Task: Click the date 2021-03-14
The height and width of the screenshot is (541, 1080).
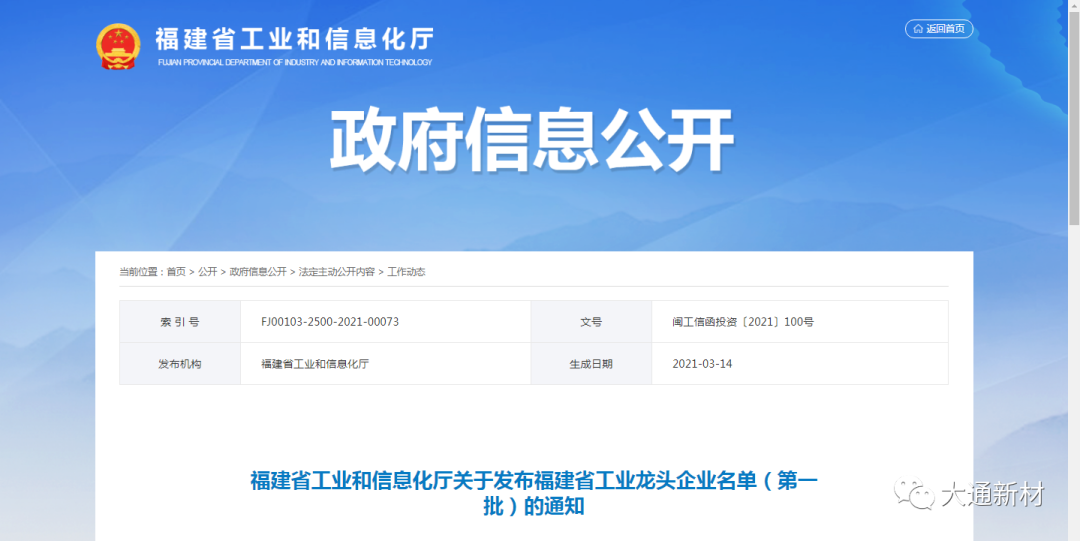Action: [702, 364]
